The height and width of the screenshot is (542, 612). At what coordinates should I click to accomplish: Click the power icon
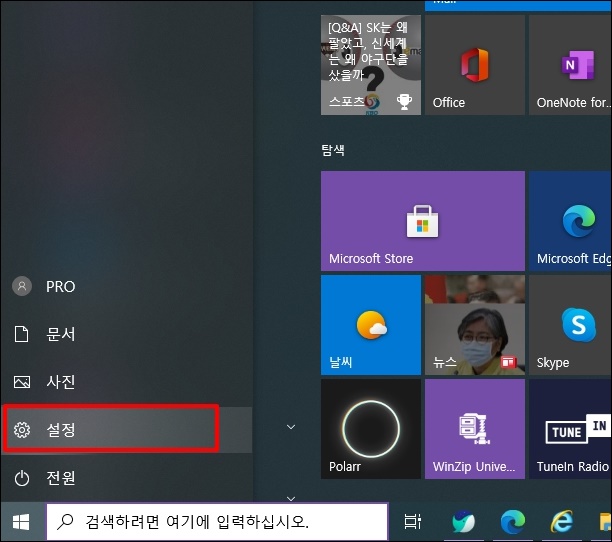(22, 478)
